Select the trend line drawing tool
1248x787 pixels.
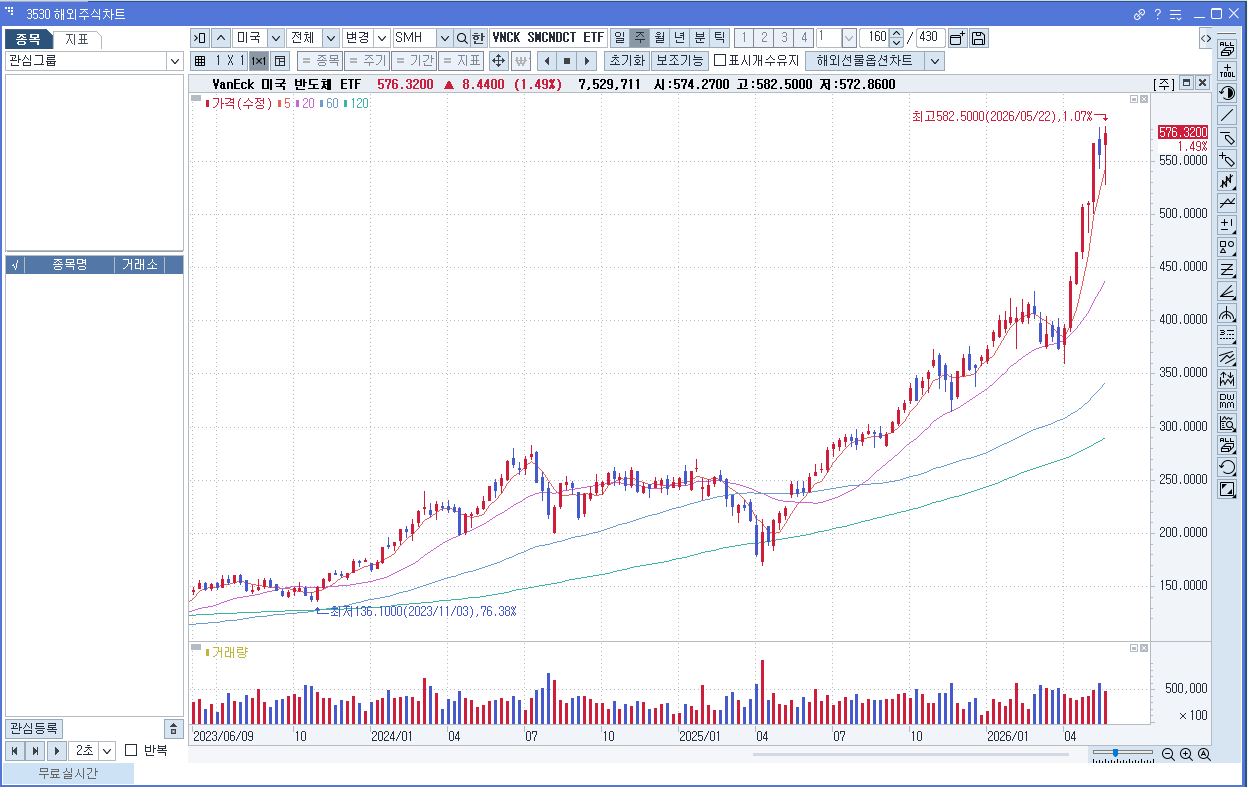1227,115
